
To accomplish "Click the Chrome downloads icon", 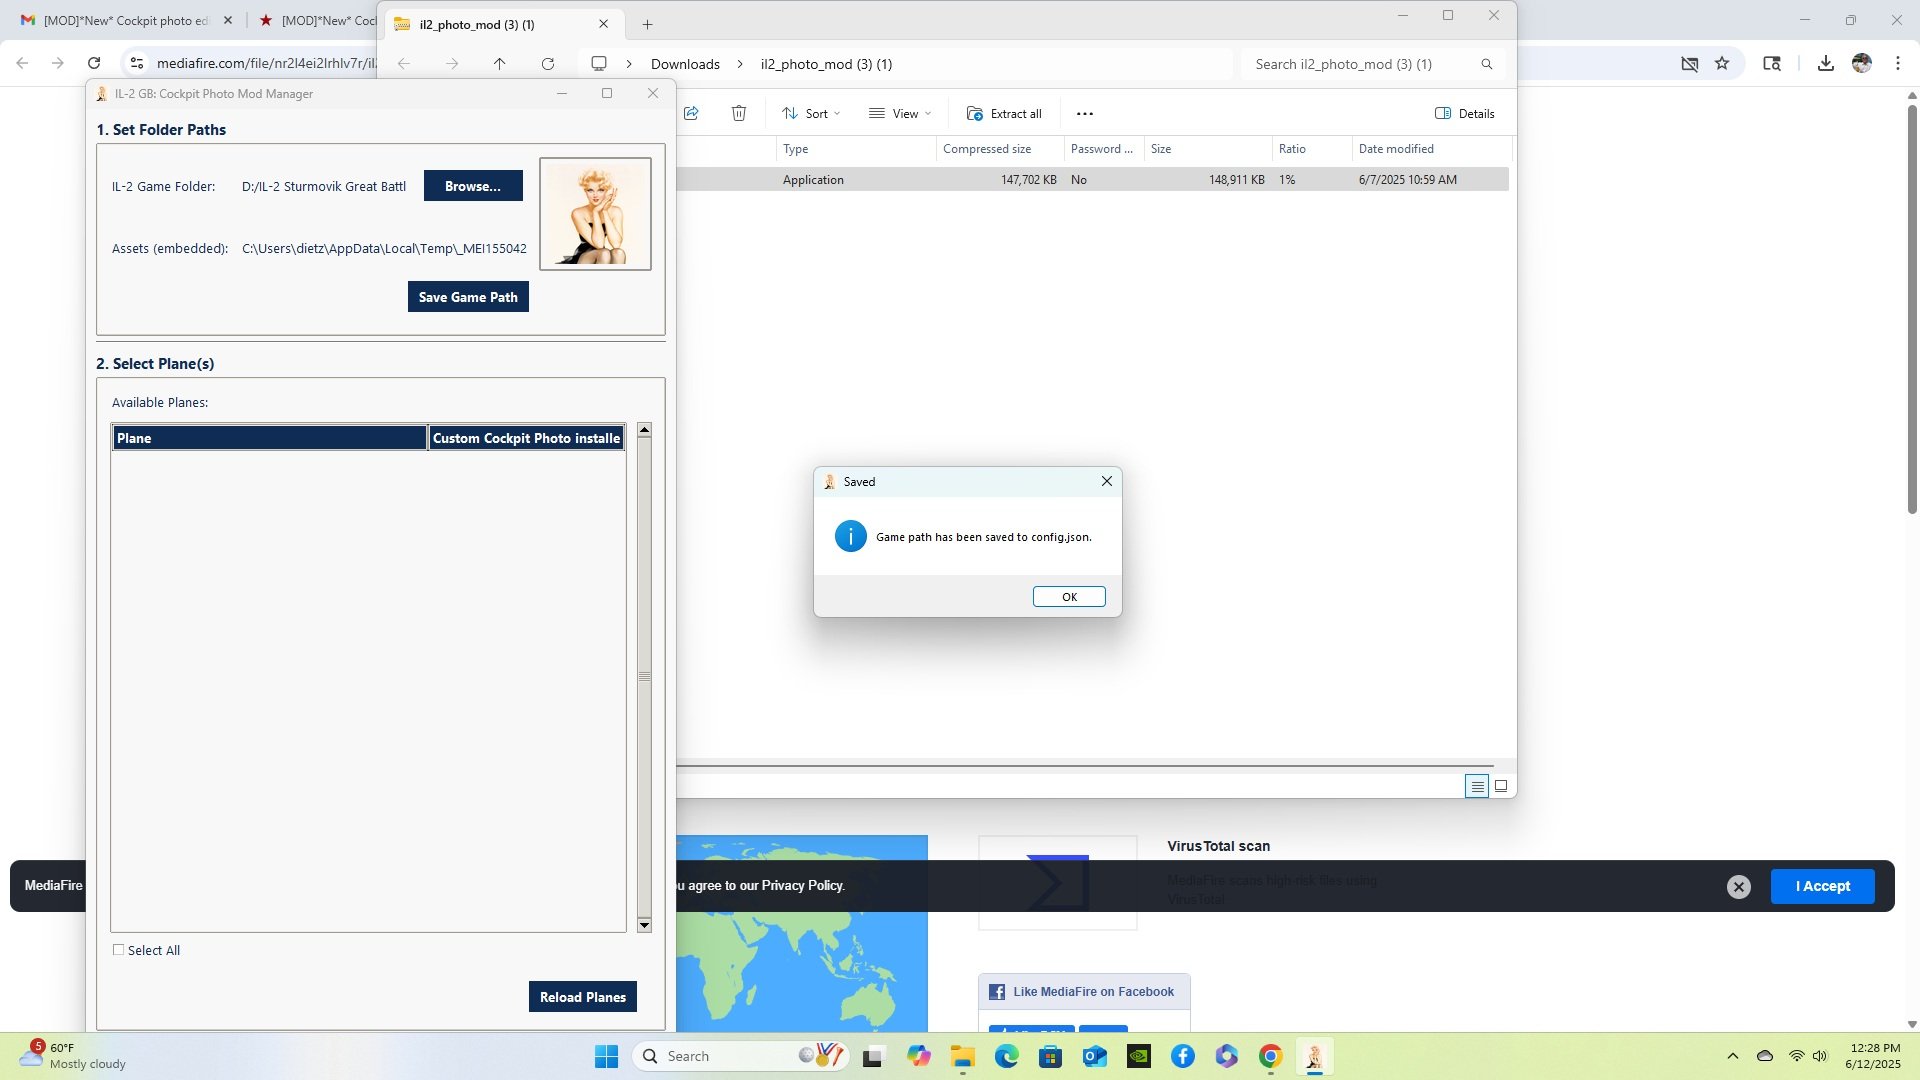I will tap(1826, 63).
